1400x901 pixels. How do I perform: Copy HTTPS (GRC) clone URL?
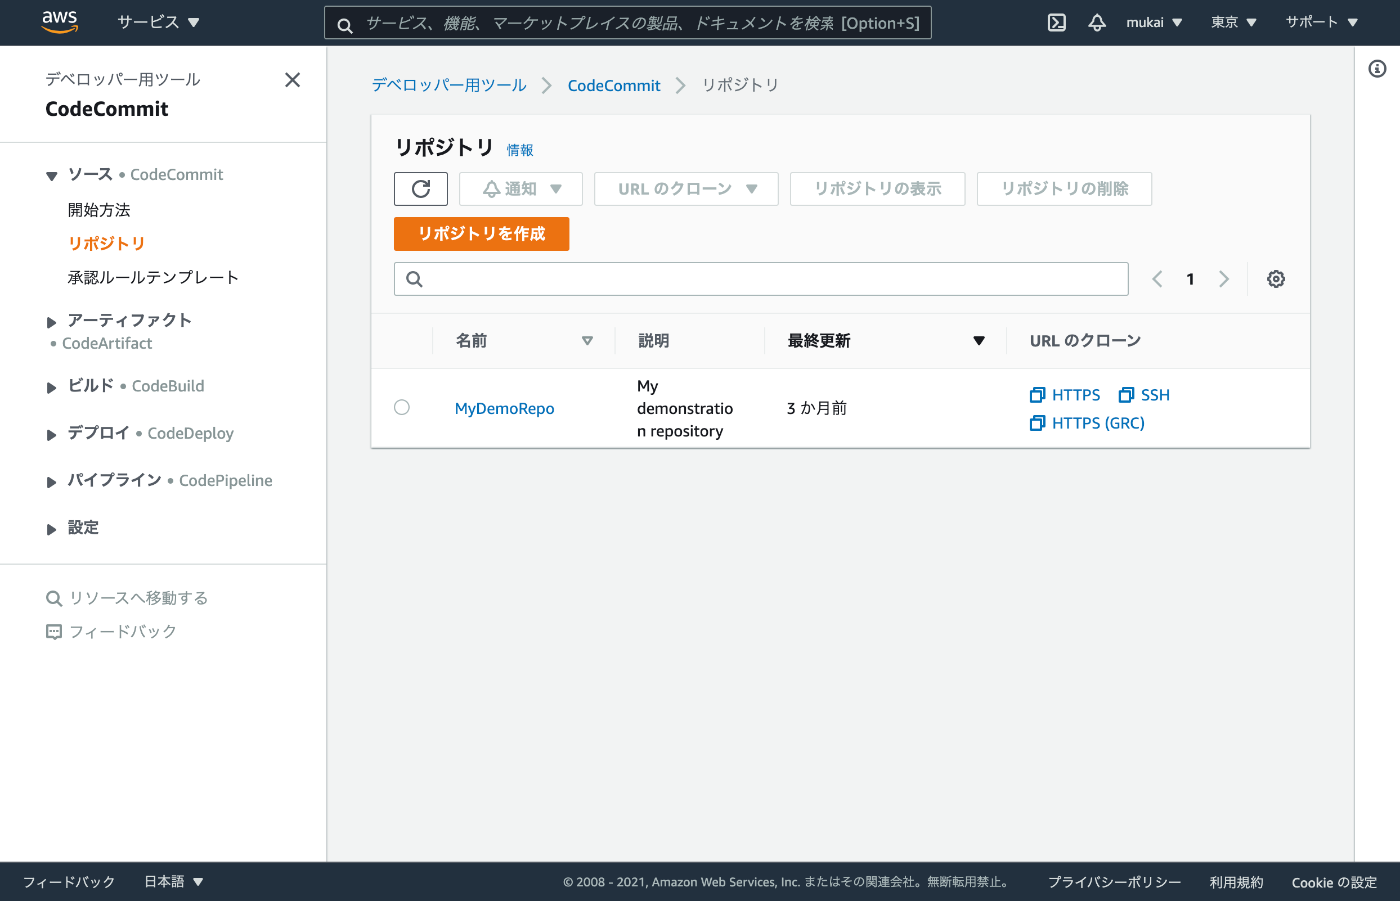pos(1087,423)
